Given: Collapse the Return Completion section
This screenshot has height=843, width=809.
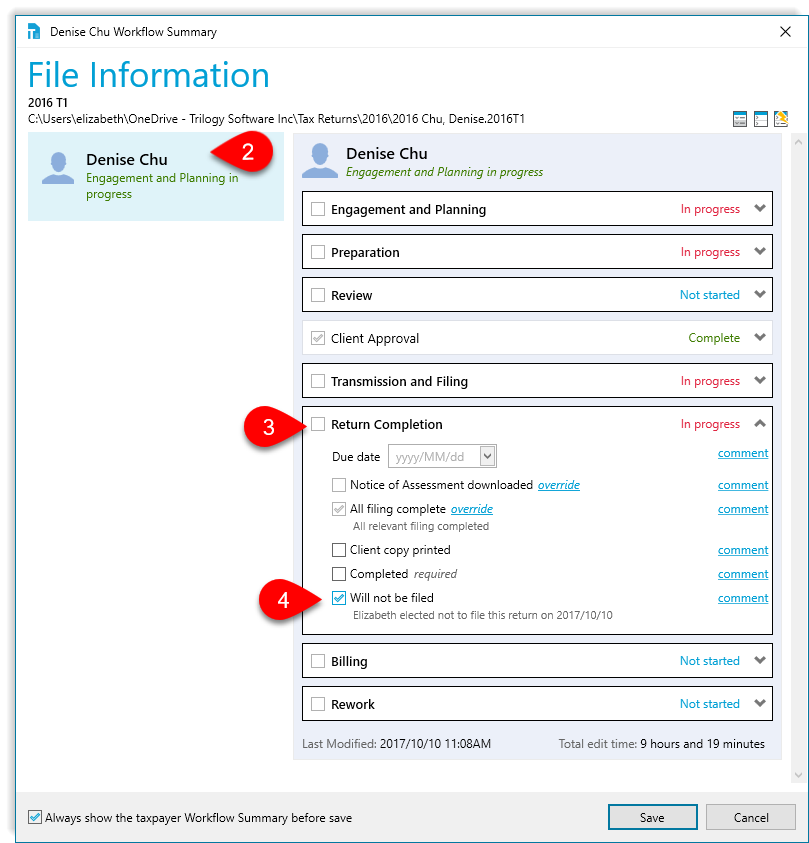Looking at the screenshot, I should (760, 424).
